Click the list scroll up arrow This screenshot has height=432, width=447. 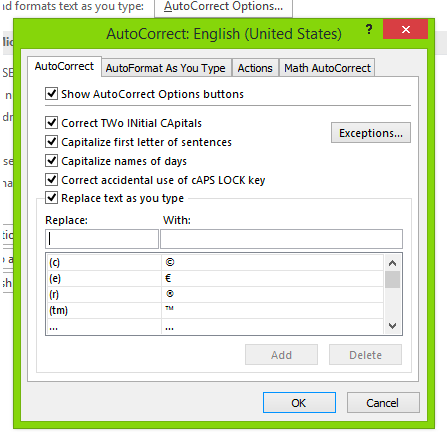click(x=392, y=263)
